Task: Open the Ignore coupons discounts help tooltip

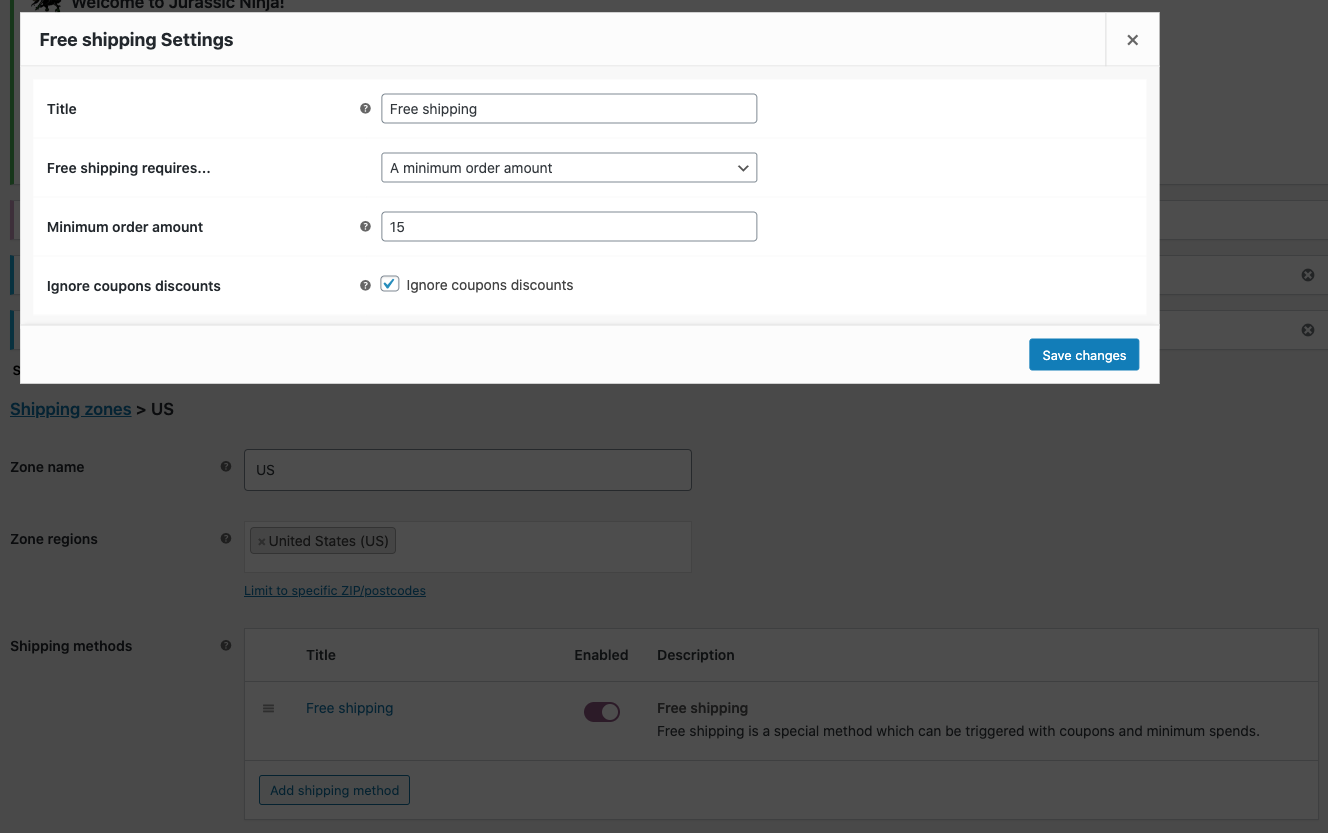Action: tap(365, 284)
